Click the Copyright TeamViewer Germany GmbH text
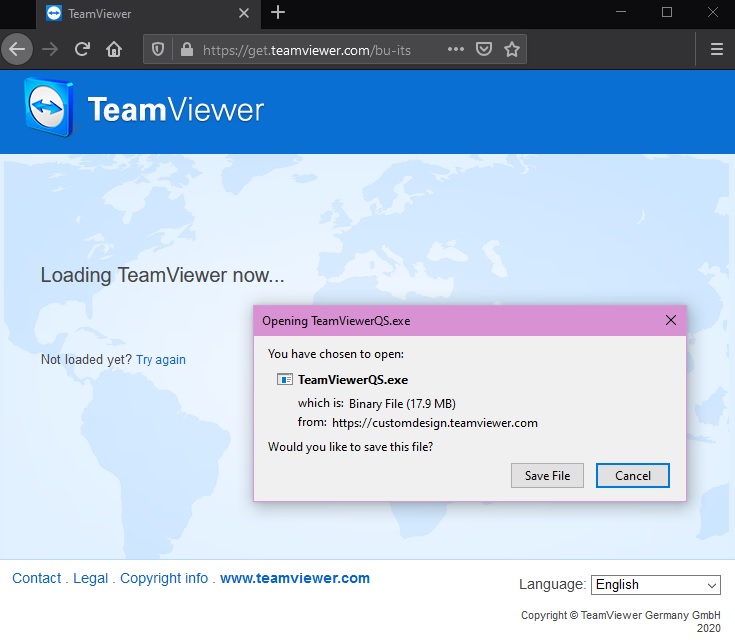 click(x=621, y=621)
